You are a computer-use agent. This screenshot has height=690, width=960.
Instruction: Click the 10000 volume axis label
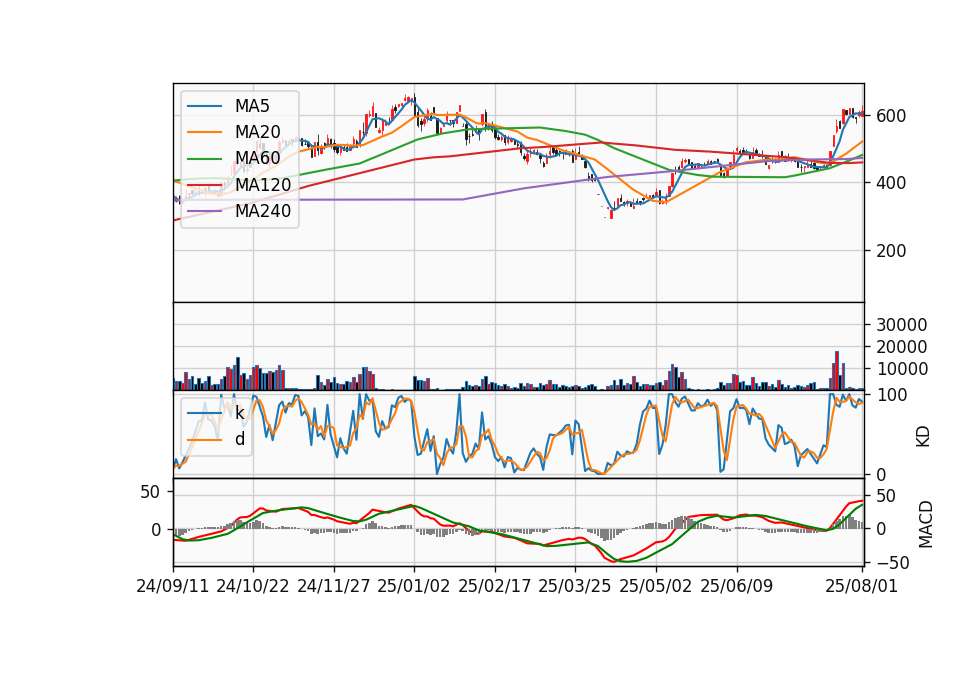pyautogui.click(x=902, y=369)
